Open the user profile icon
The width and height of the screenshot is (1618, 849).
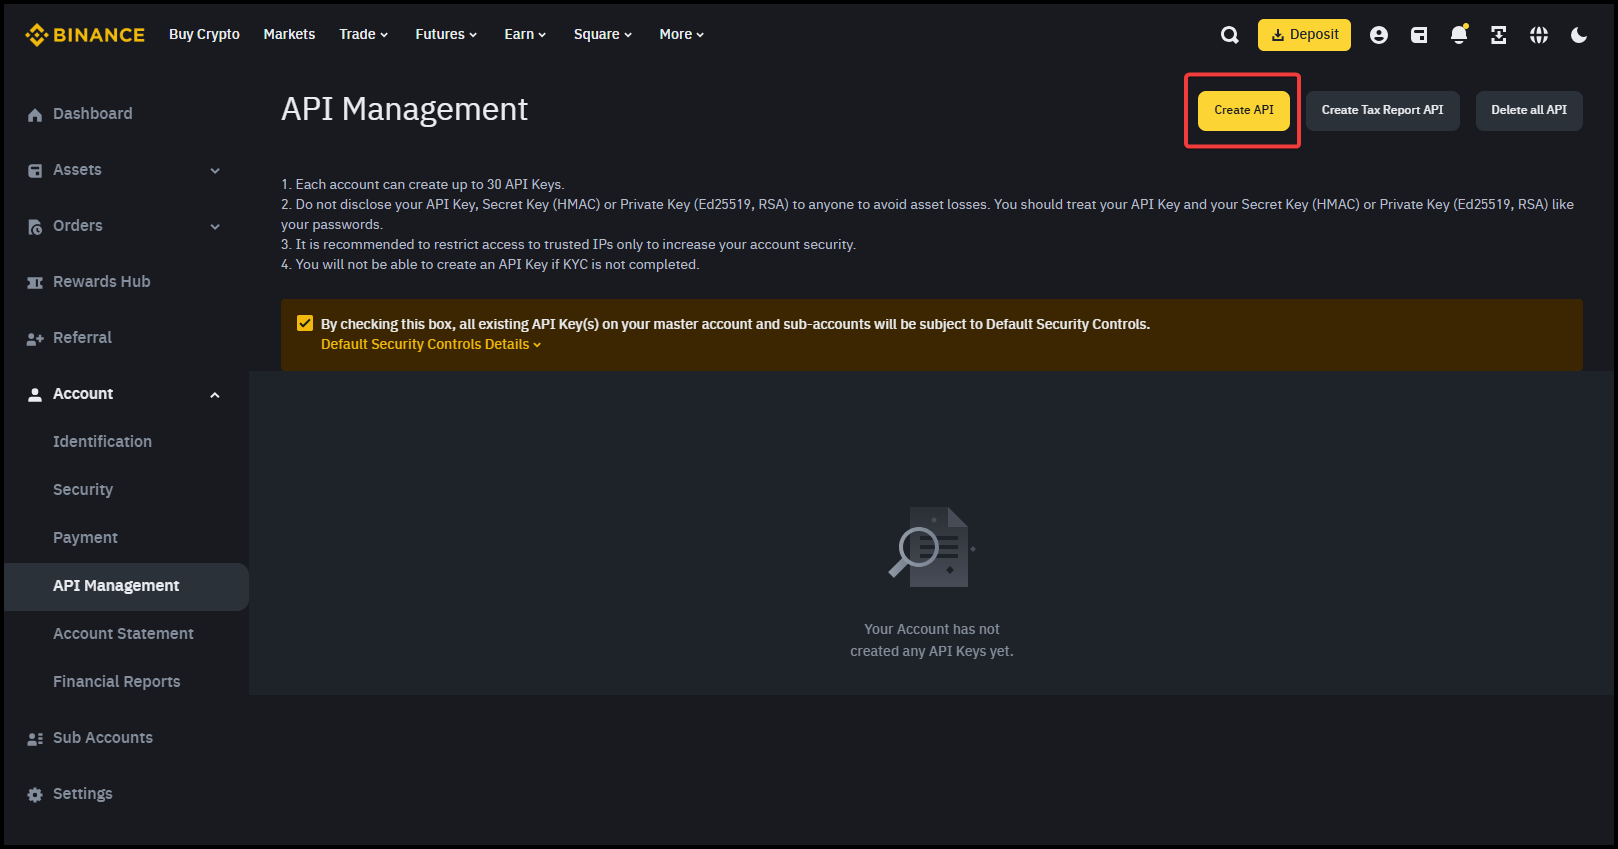(x=1378, y=35)
